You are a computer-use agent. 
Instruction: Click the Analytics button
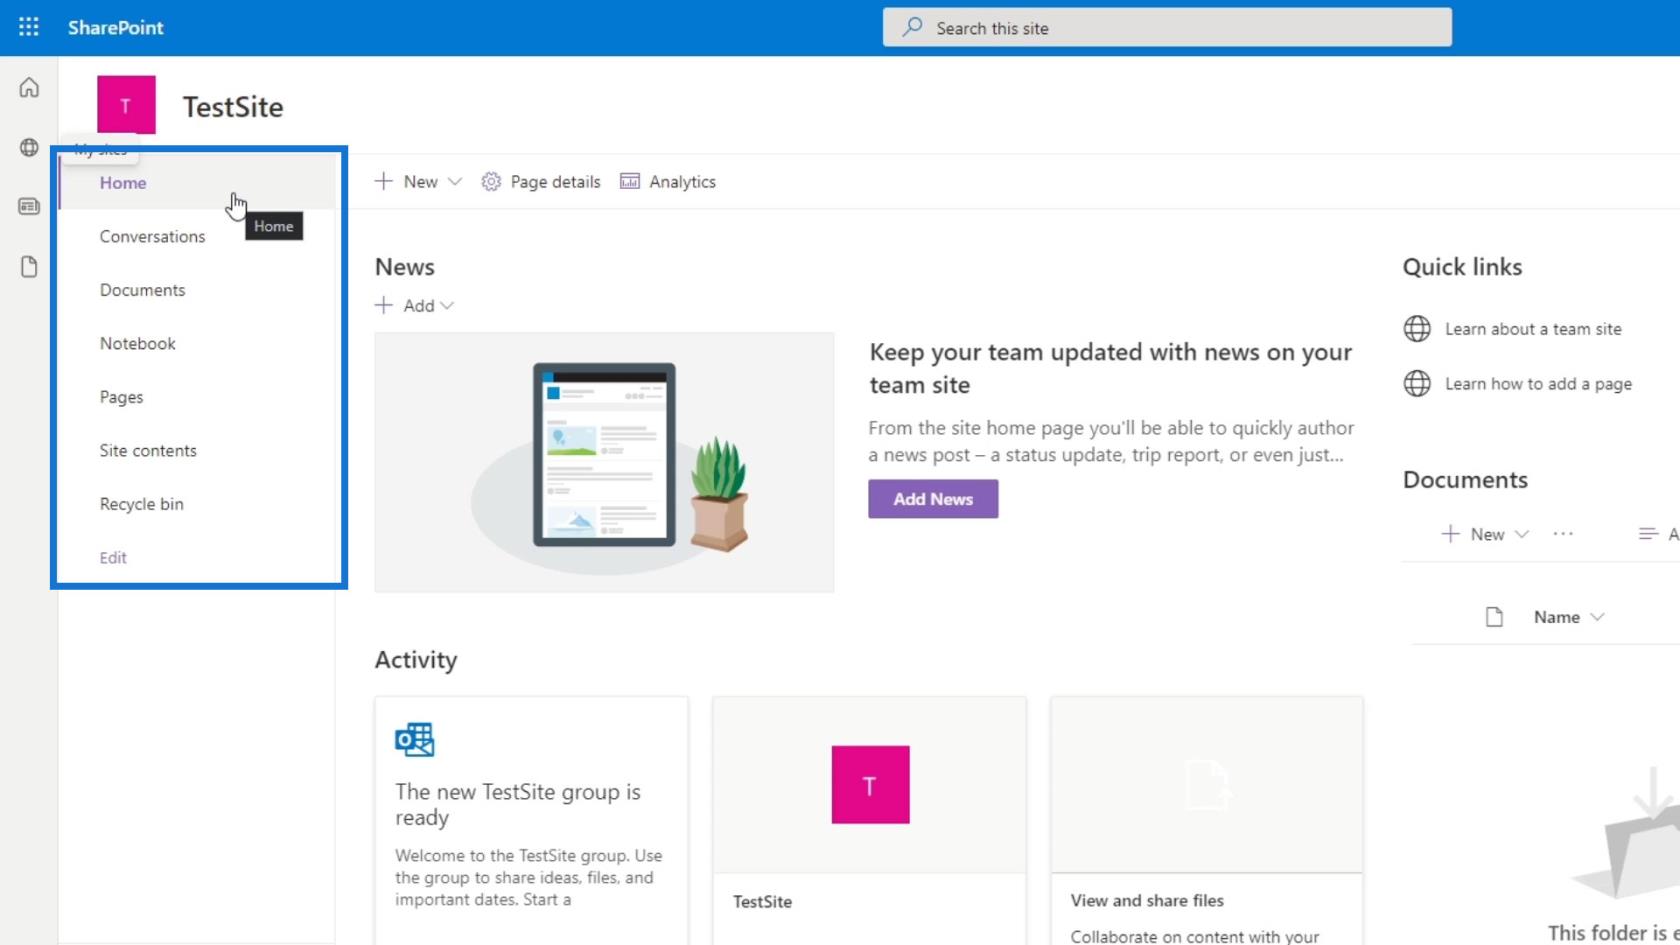[668, 181]
